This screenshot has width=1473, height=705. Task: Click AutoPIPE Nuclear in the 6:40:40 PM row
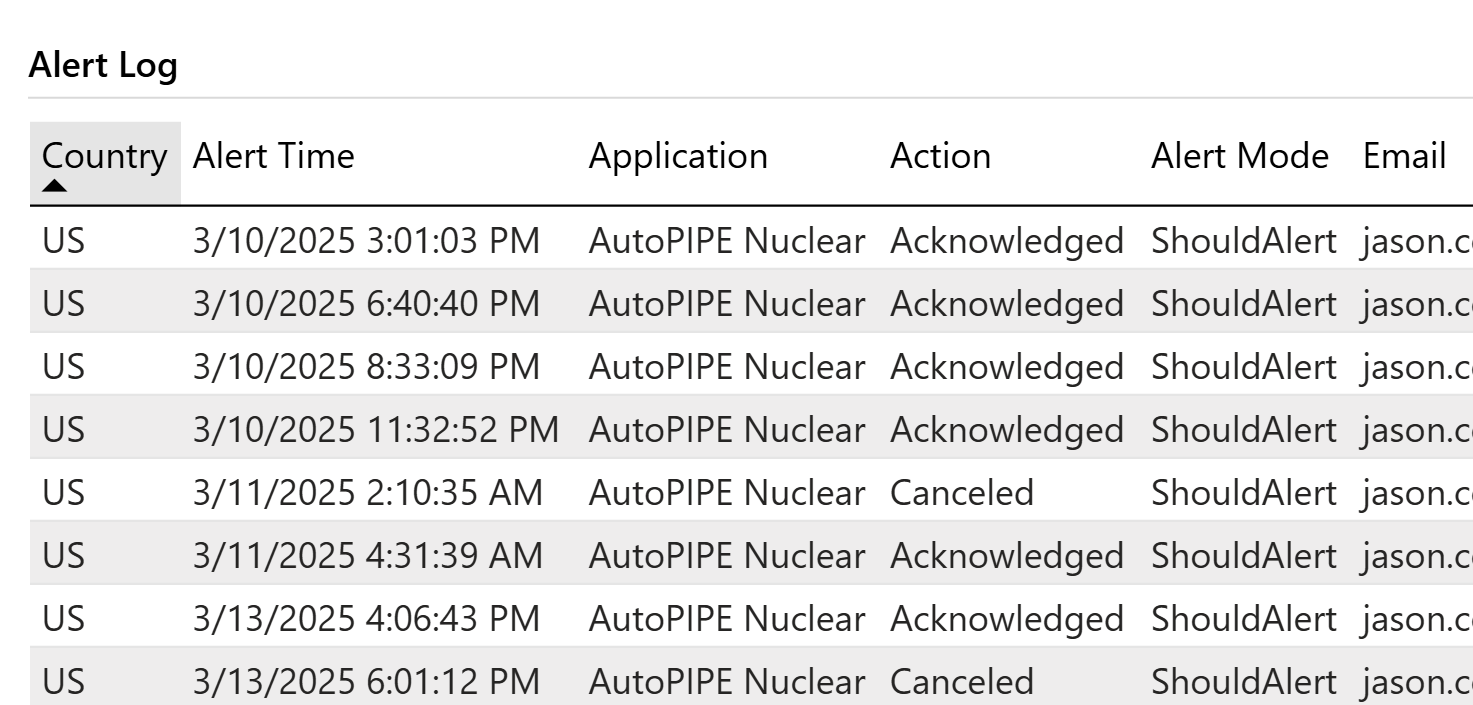coord(726,303)
